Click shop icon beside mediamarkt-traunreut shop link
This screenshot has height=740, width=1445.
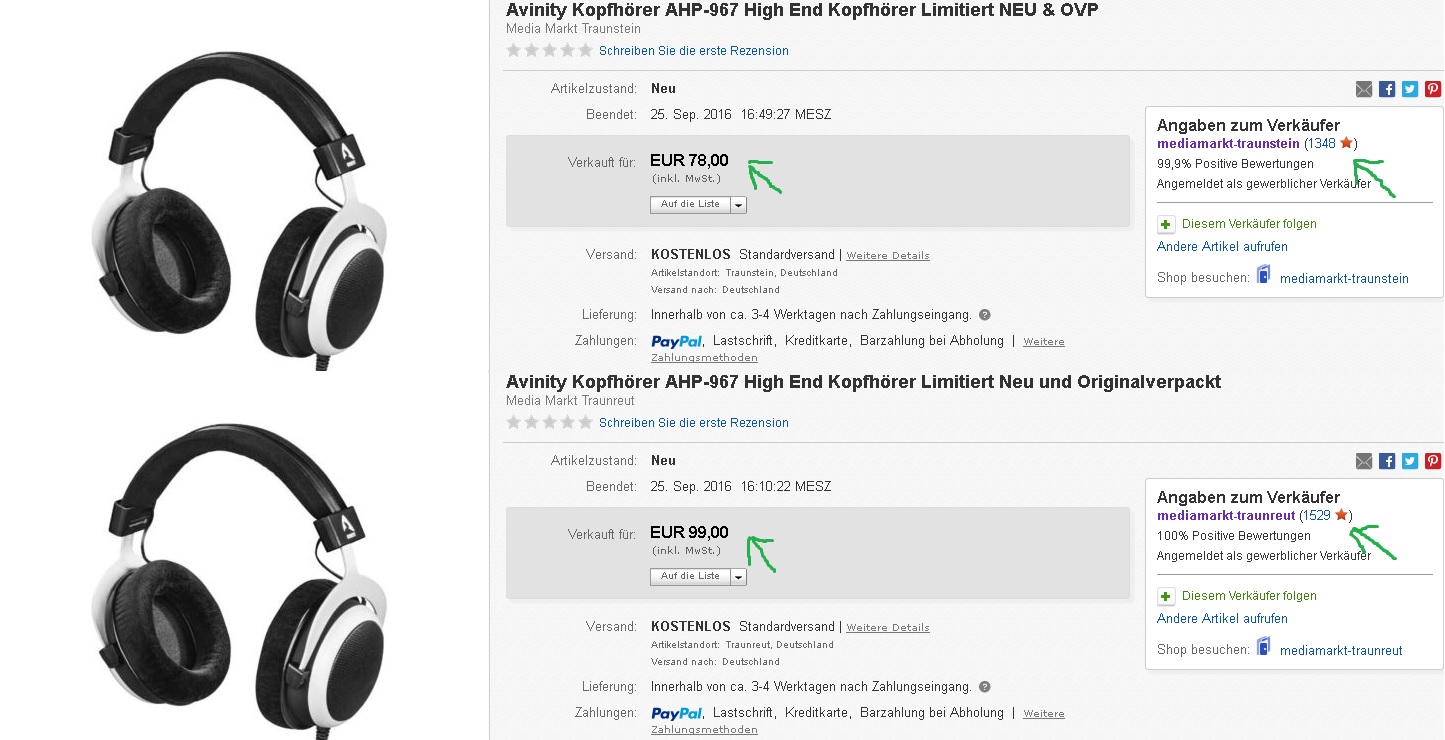(x=1264, y=649)
